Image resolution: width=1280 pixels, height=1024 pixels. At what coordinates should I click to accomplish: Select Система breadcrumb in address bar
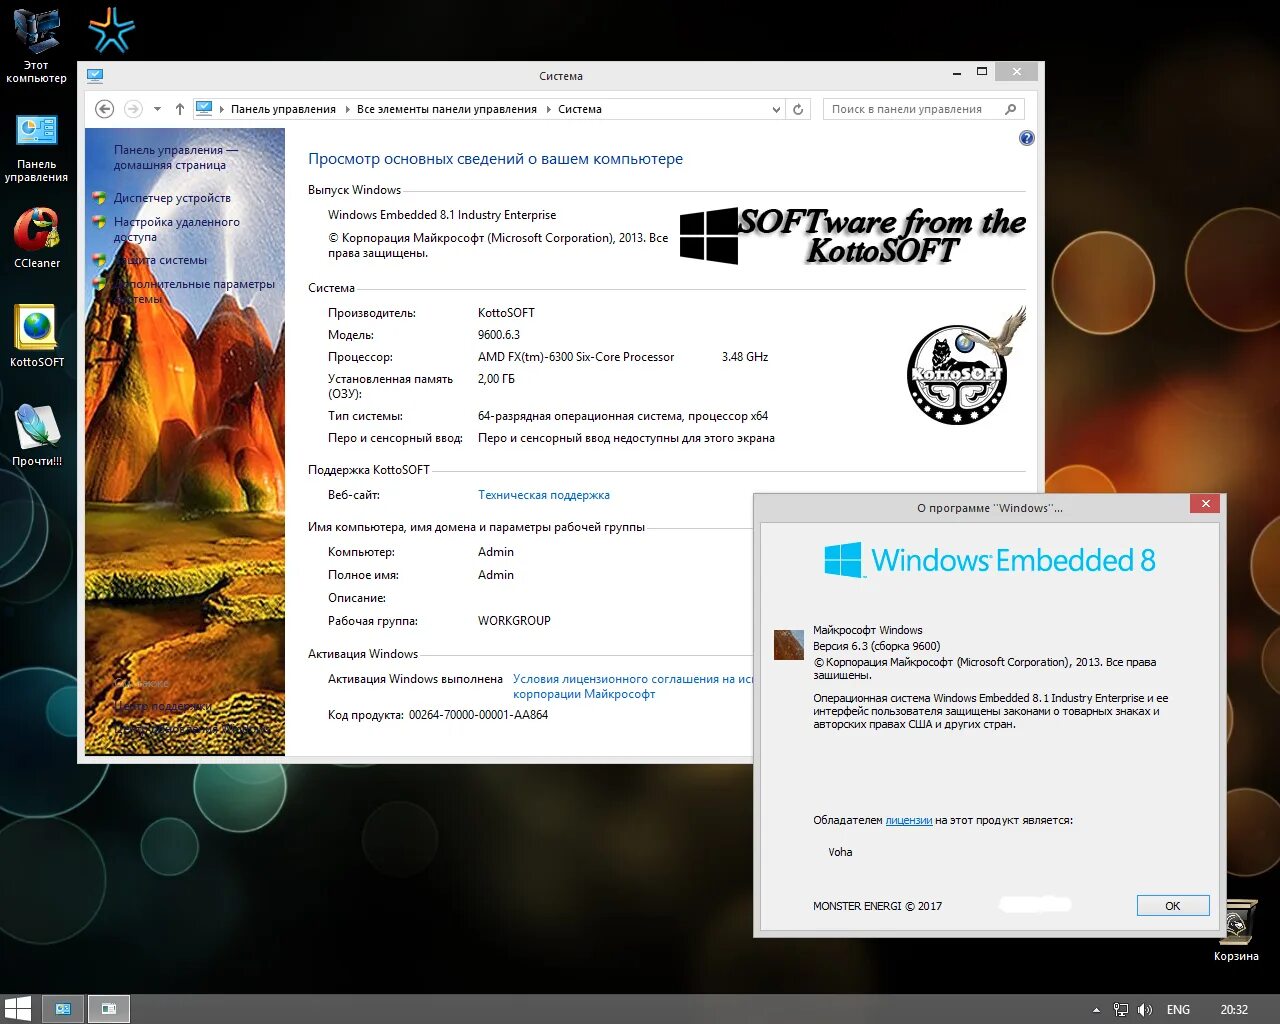(x=580, y=109)
